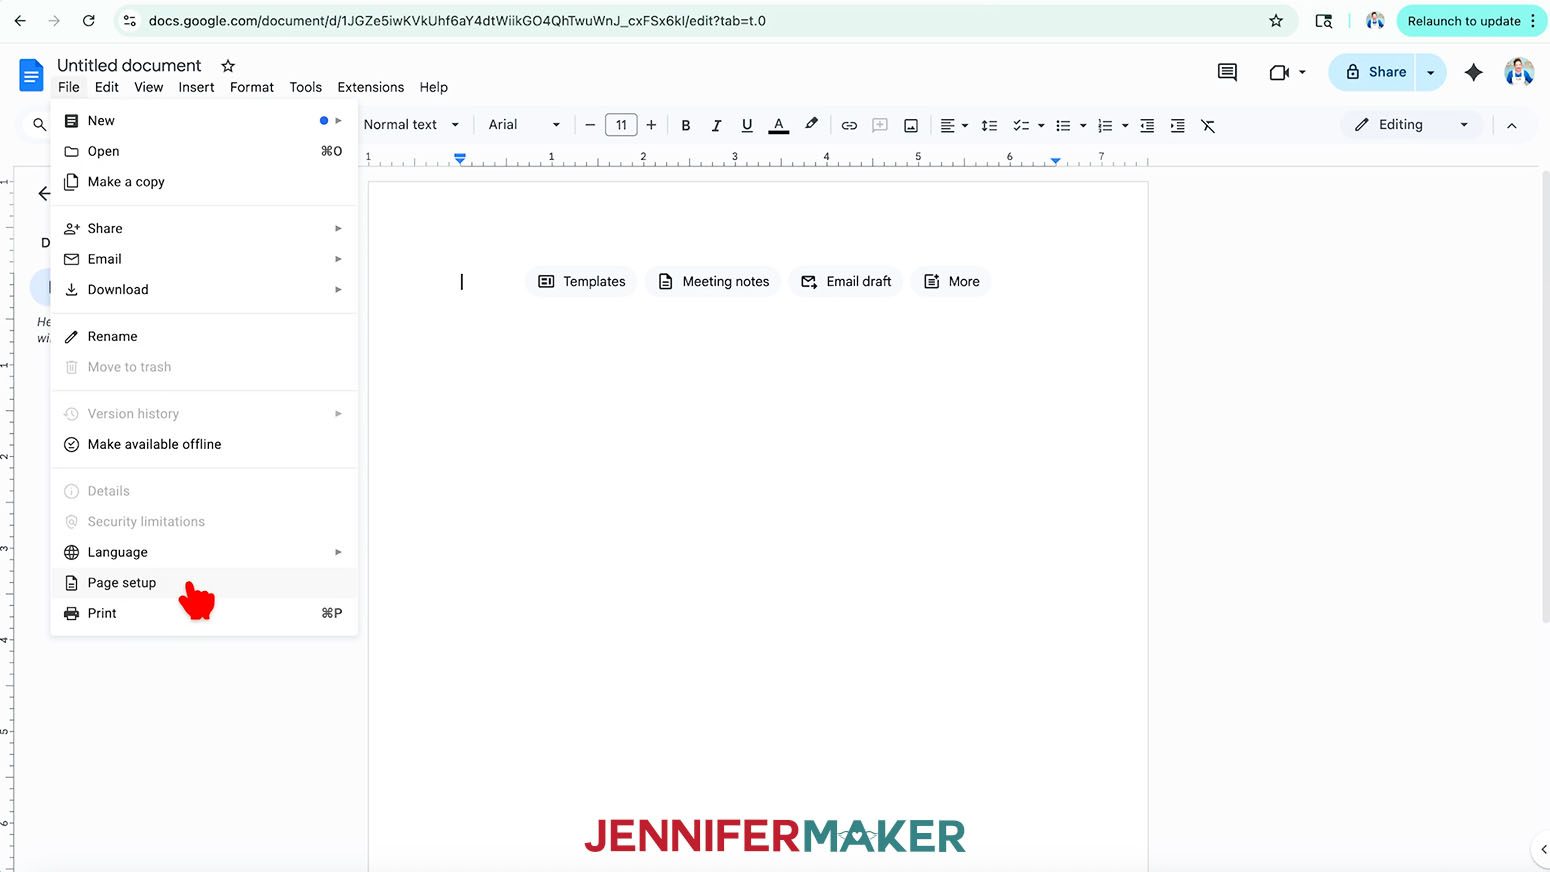Open the Share submenu in File menu

204,228
